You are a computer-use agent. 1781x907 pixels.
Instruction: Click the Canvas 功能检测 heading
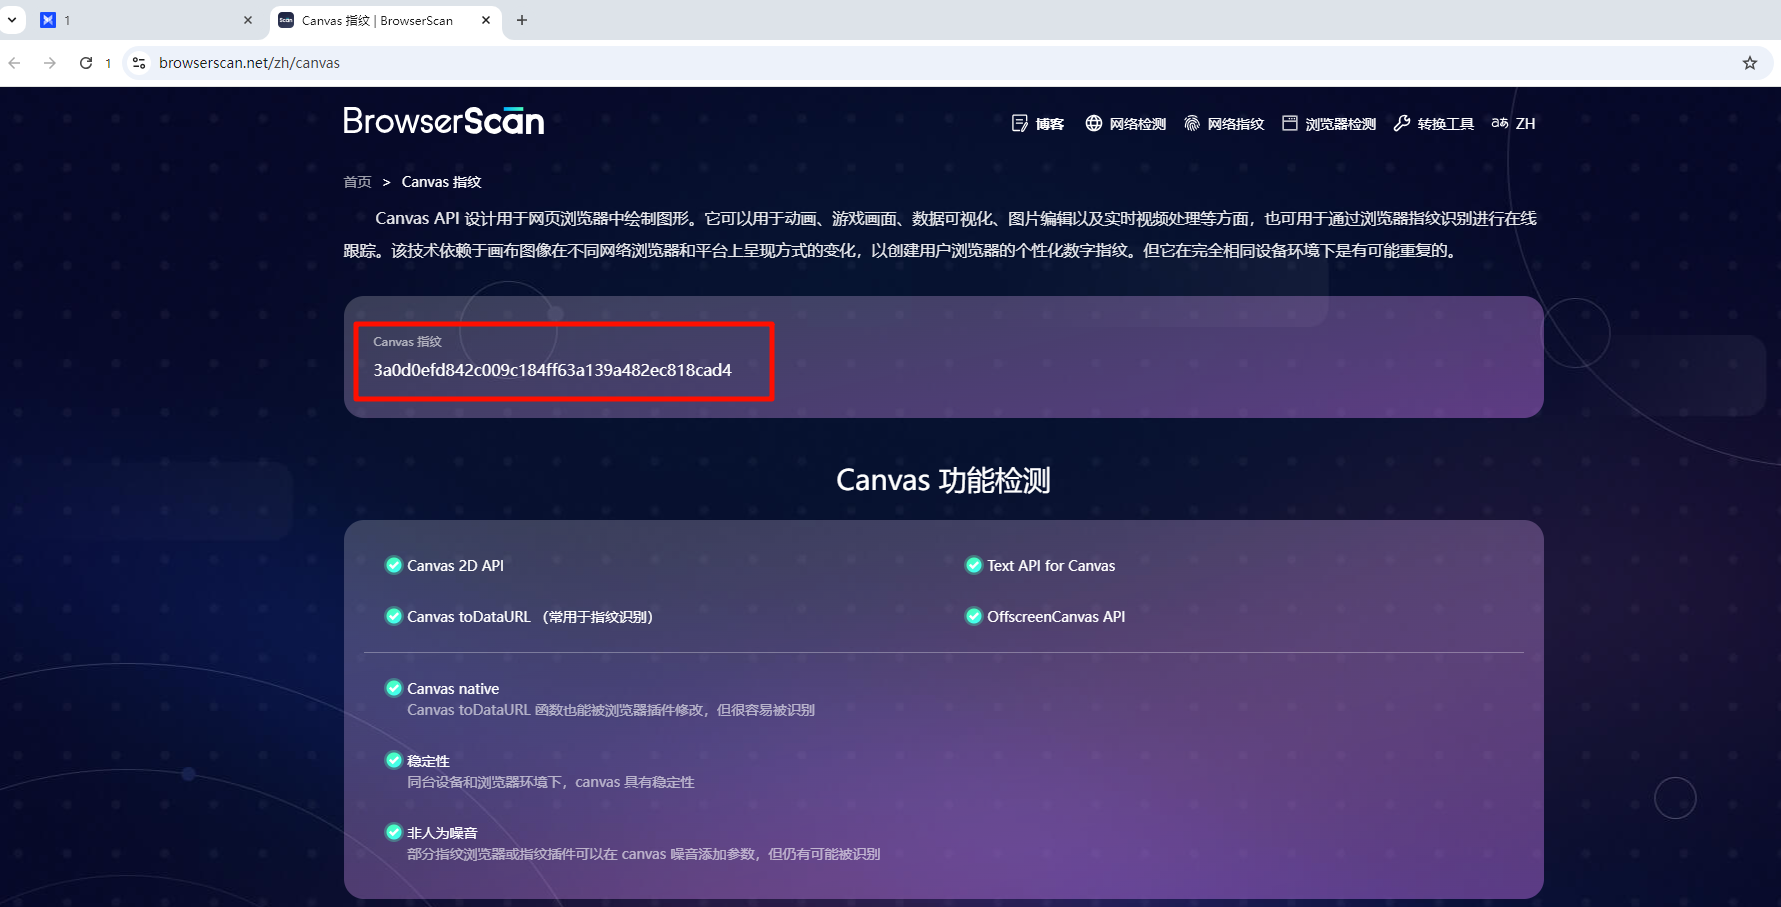pyautogui.click(x=943, y=480)
